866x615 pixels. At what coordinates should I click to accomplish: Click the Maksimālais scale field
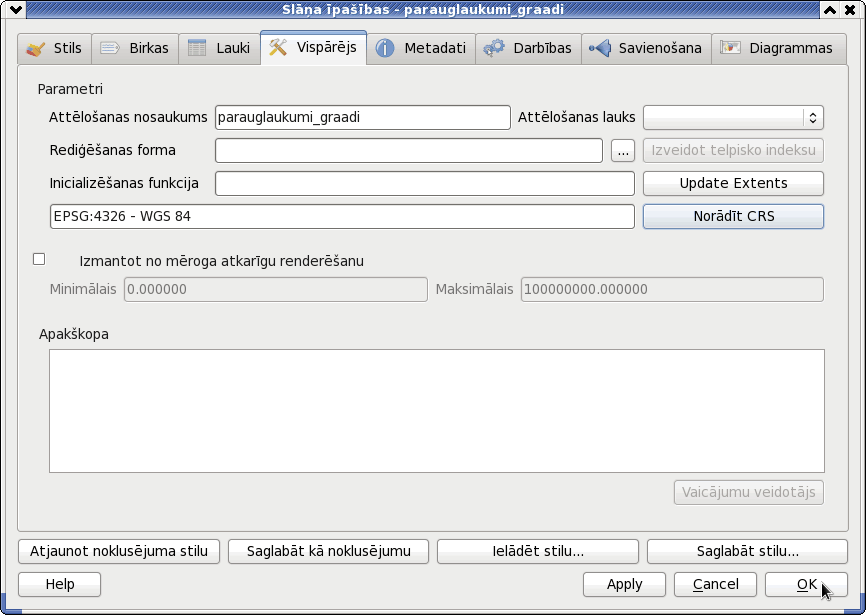click(672, 289)
